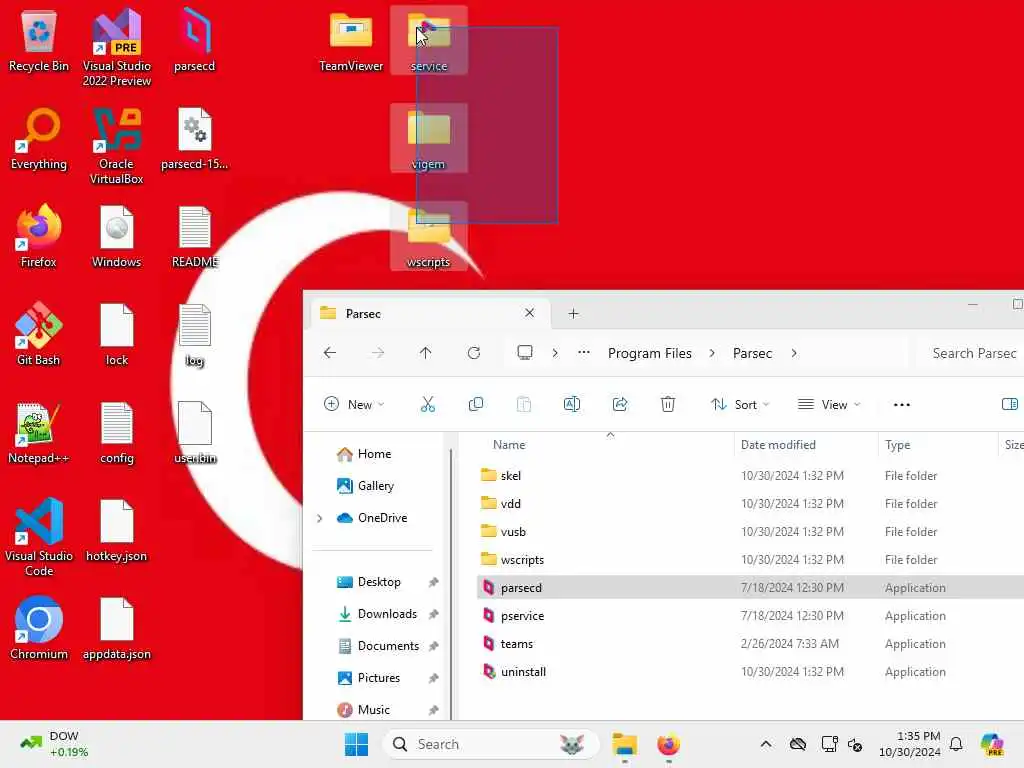
Task: Select the pservice application row
Action: pos(750,616)
